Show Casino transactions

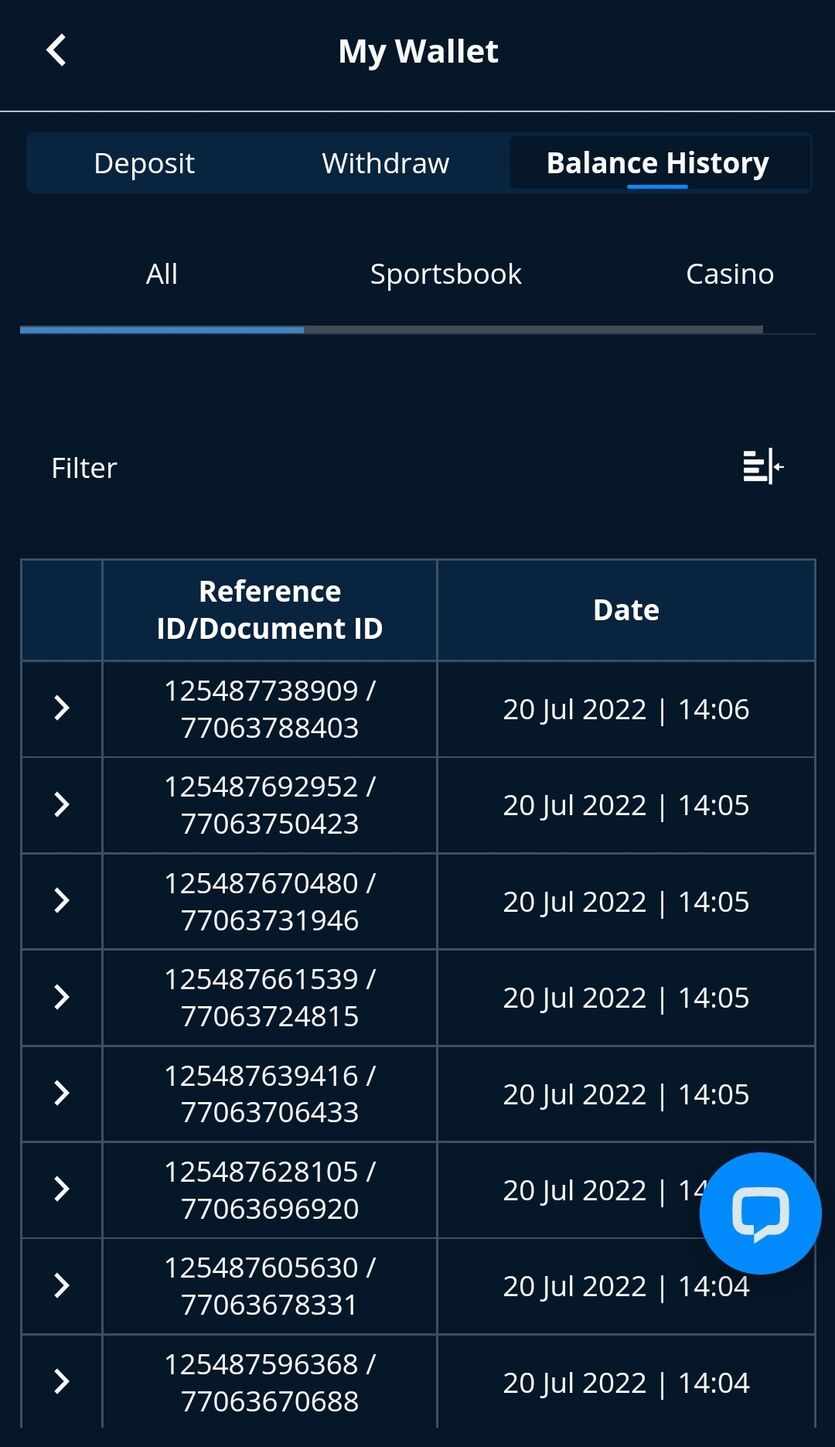(x=730, y=274)
